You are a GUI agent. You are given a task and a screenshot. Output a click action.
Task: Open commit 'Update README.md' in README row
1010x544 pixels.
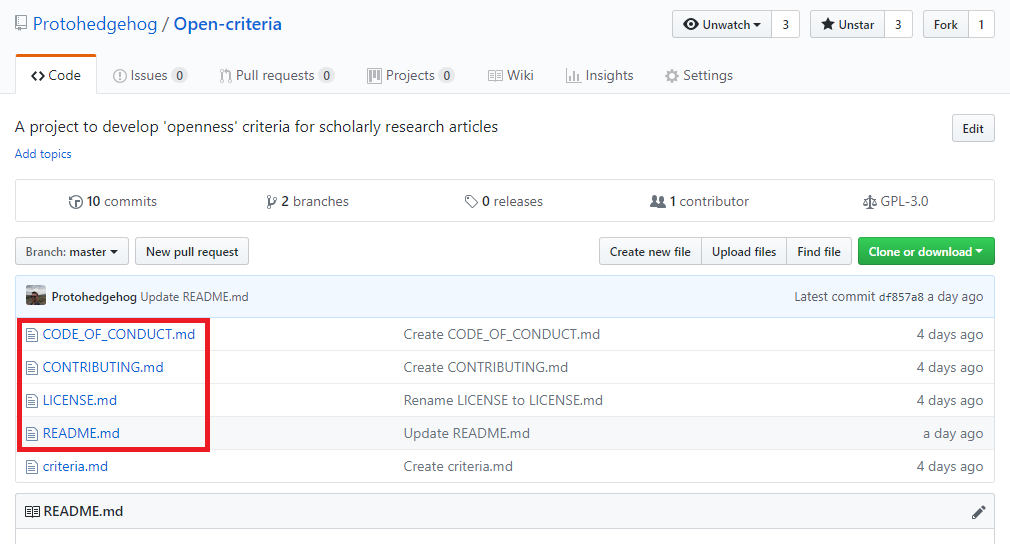466,433
